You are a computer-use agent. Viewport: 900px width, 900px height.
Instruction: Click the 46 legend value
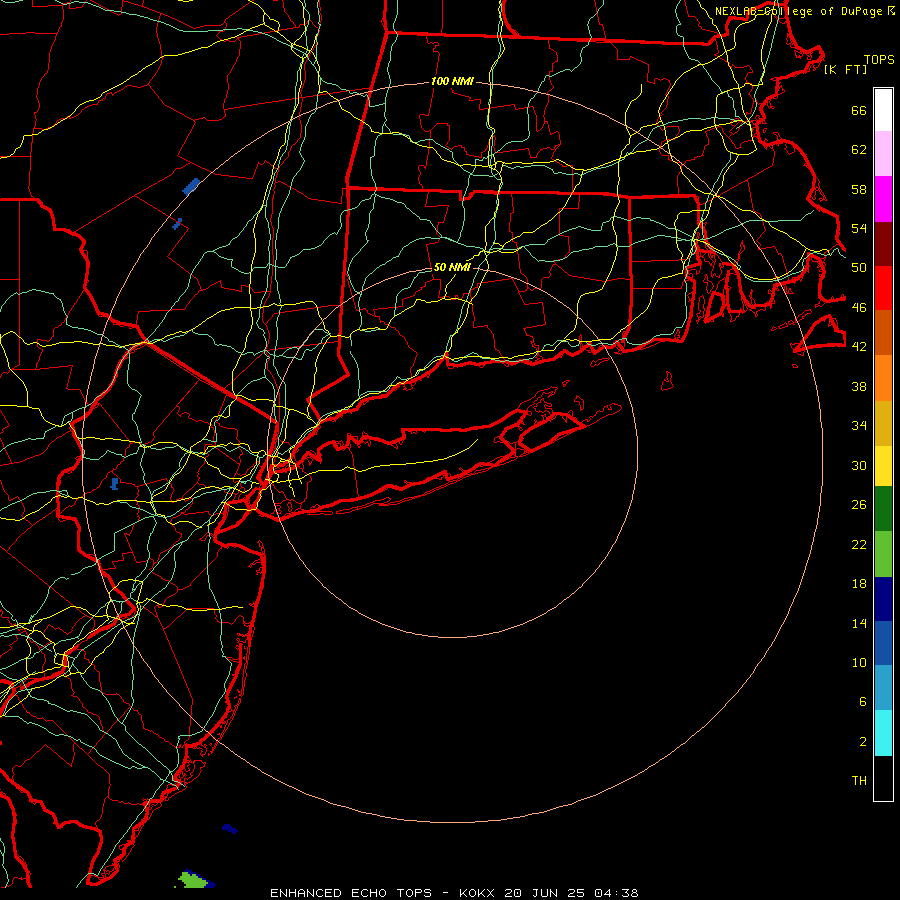click(859, 307)
